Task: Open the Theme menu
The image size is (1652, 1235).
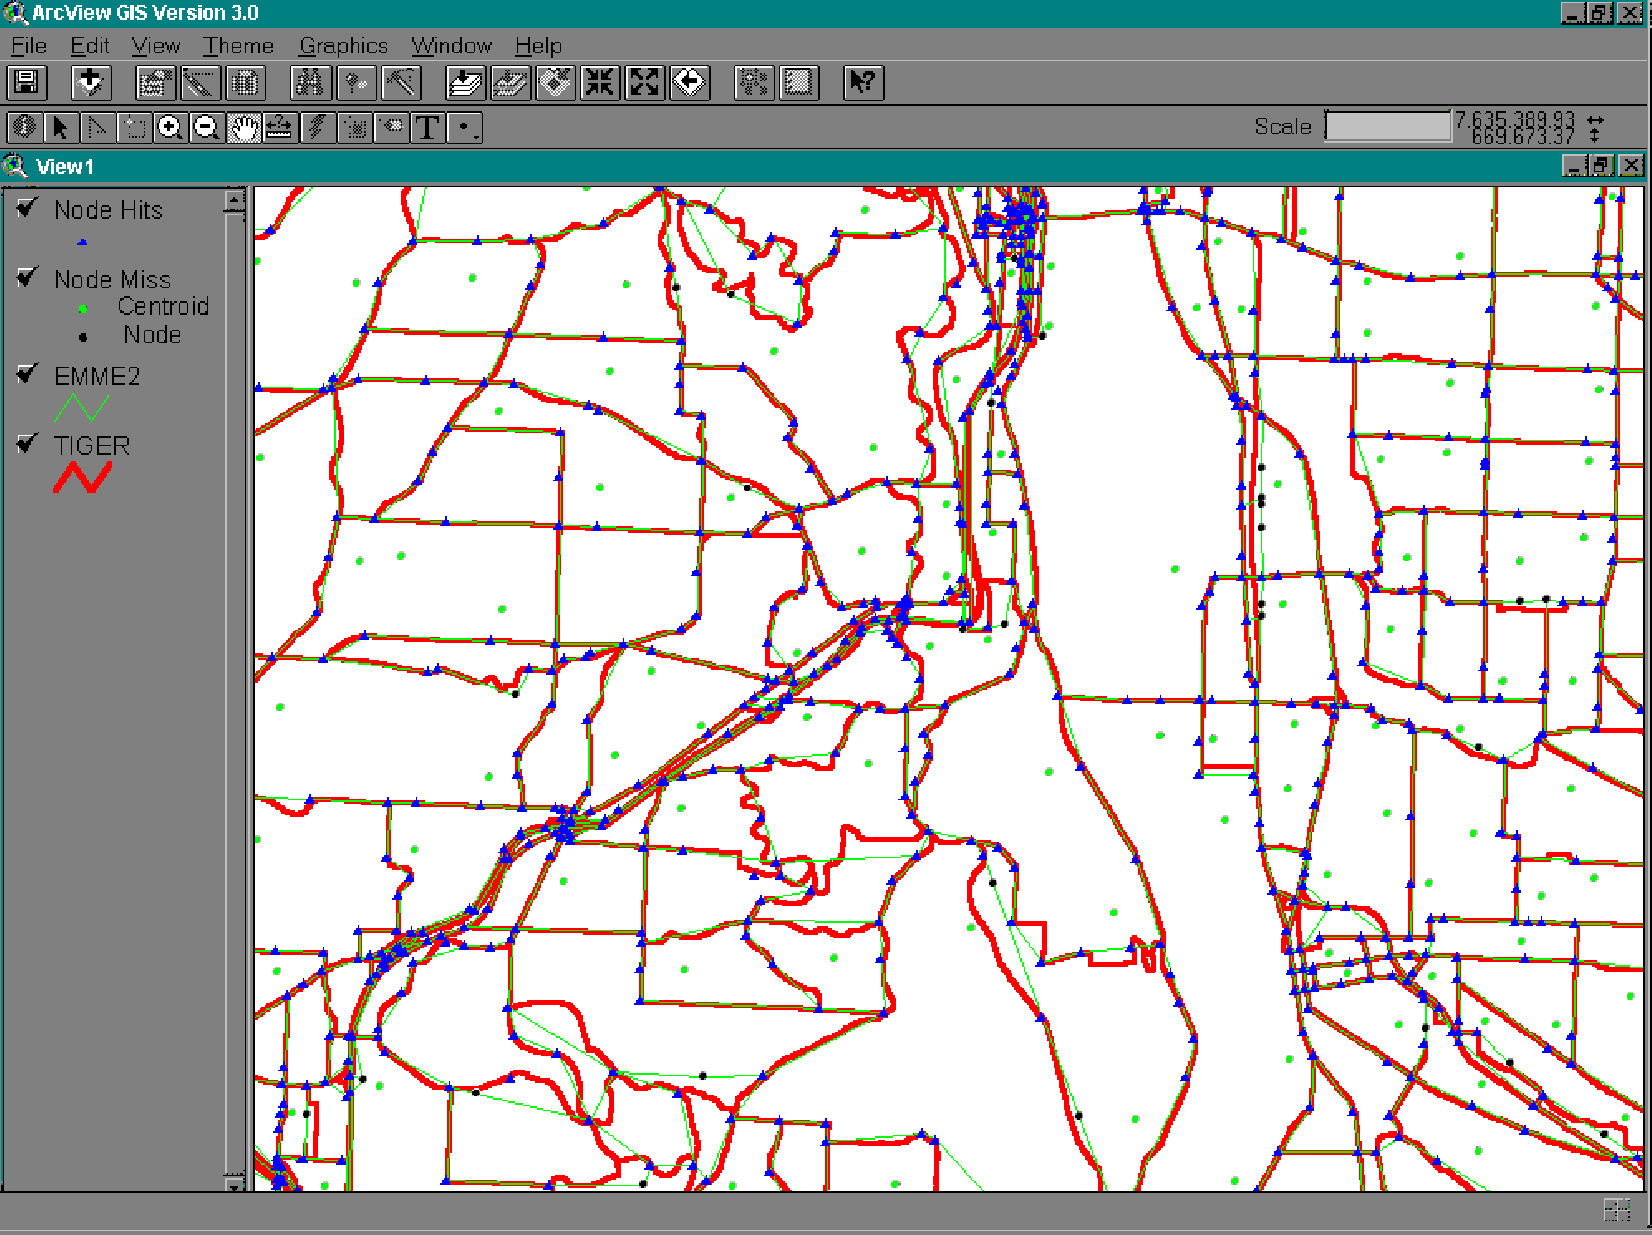Action: click(238, 46)
